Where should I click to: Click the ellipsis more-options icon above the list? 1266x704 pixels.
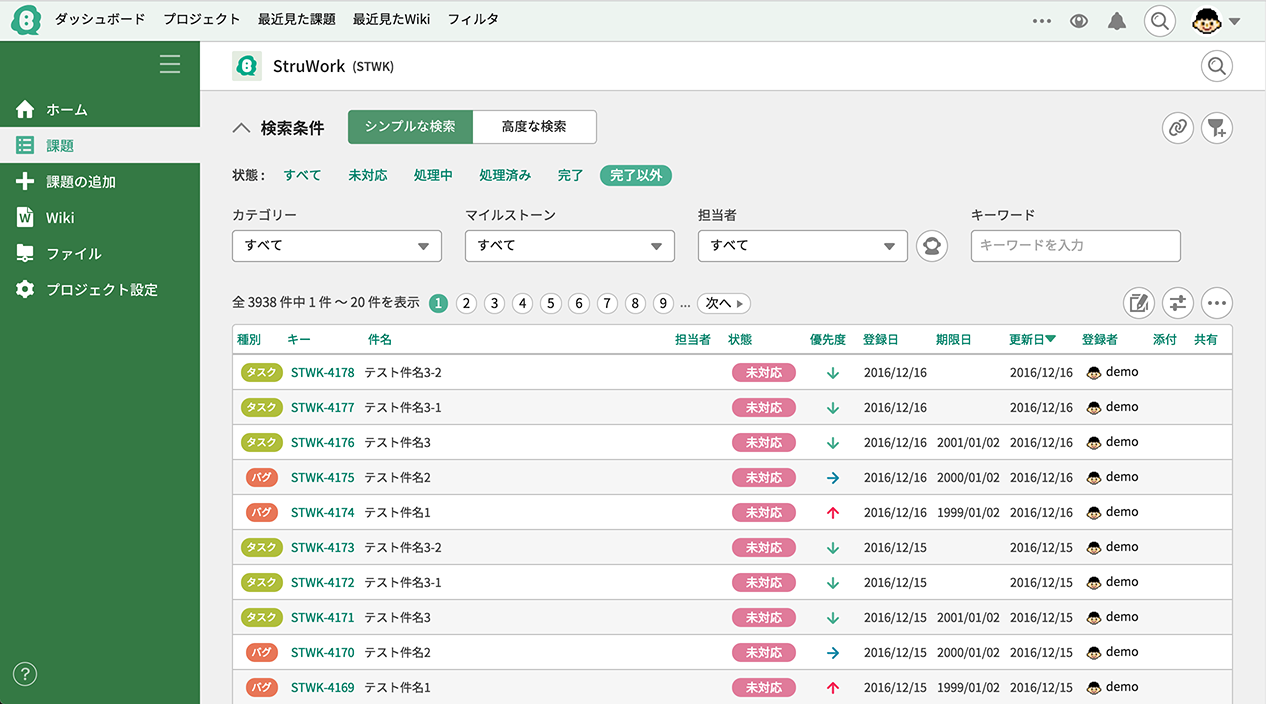pos(1217,302)
